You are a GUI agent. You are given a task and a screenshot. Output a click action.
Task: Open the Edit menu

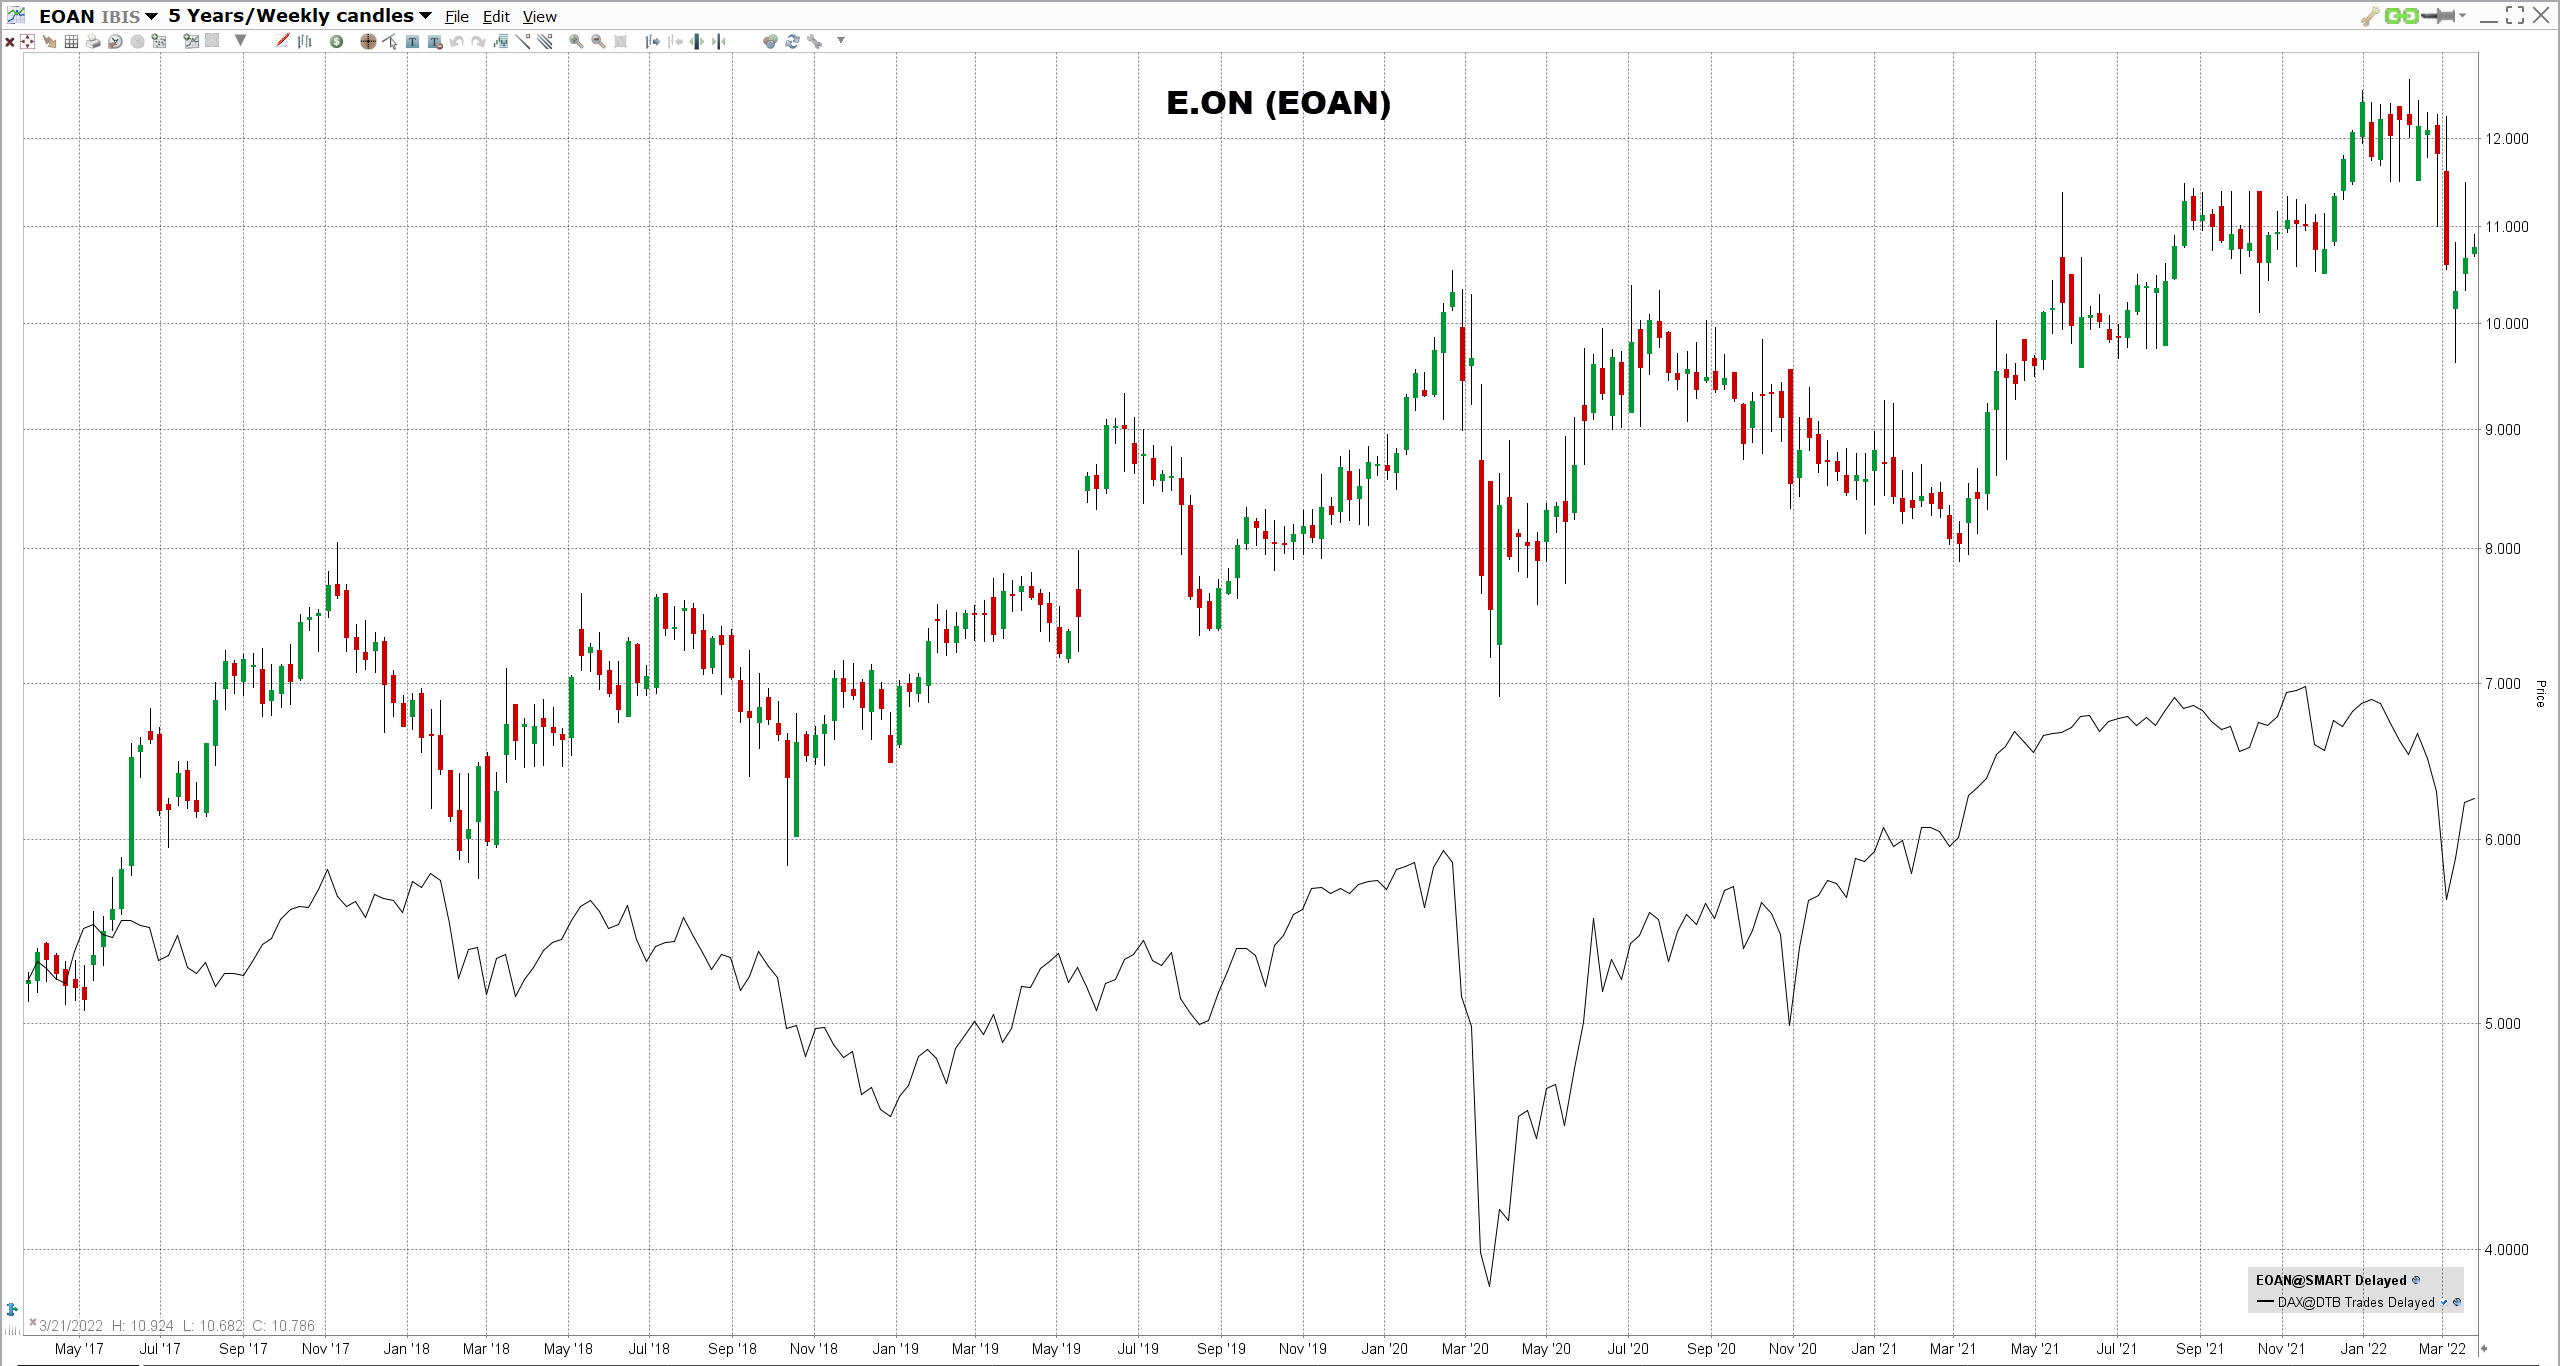click(x=496, y=17)
